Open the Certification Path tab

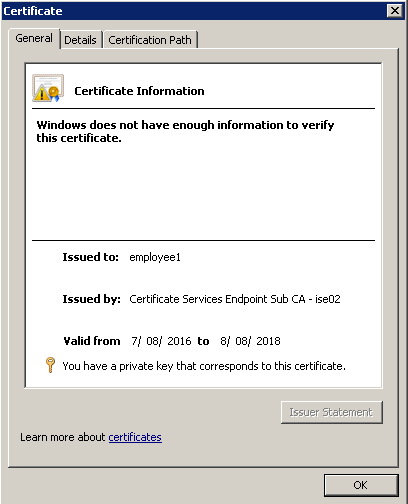150,40
